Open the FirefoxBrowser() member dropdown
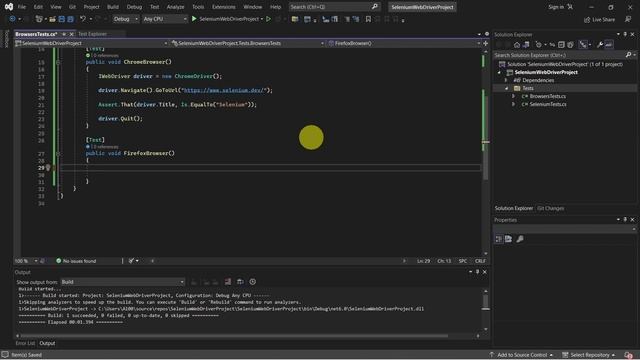 pos(404,43)
